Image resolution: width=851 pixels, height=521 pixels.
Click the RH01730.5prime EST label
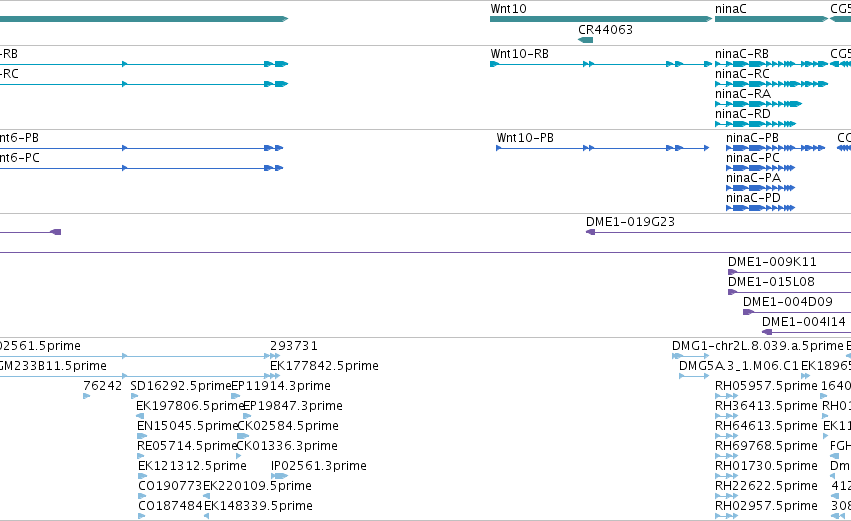click(x=766, y=467)
